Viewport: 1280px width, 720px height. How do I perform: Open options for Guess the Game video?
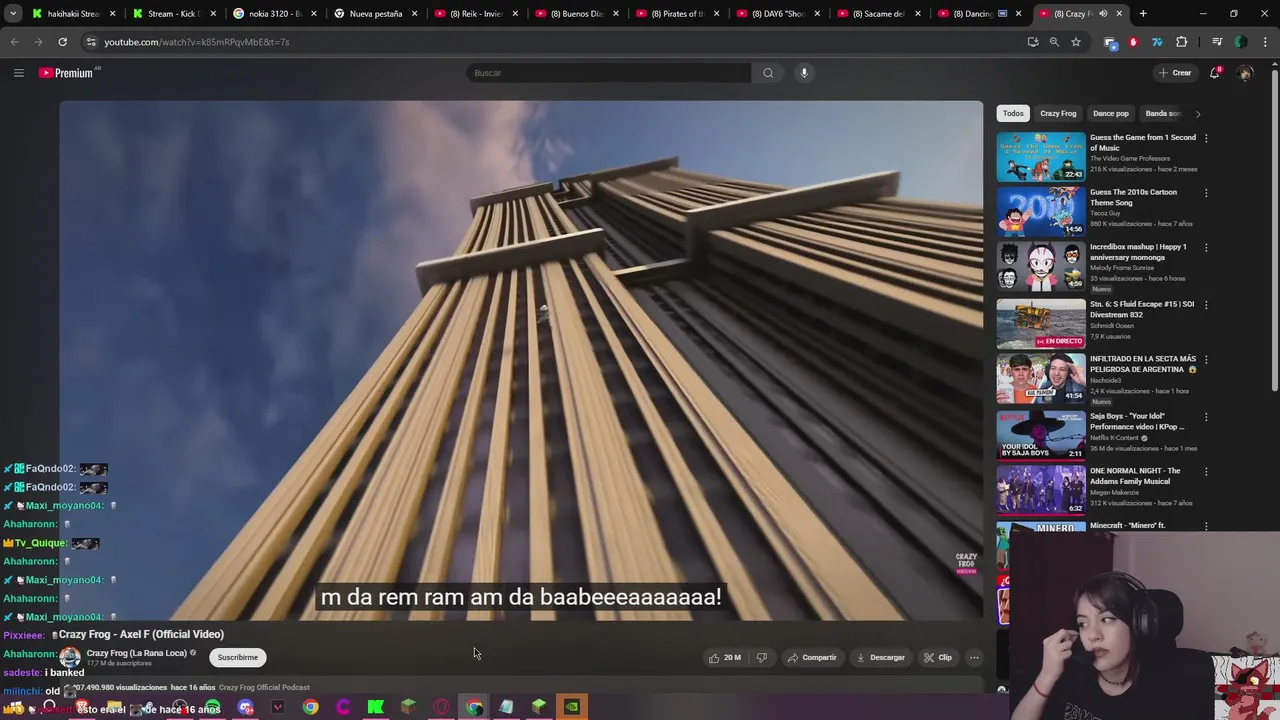pyautogui.click(x=1206, y=138)
